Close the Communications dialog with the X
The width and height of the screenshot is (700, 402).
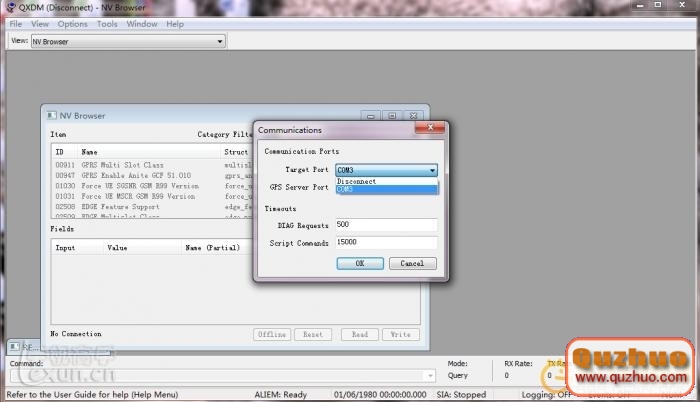click(429, 128)
